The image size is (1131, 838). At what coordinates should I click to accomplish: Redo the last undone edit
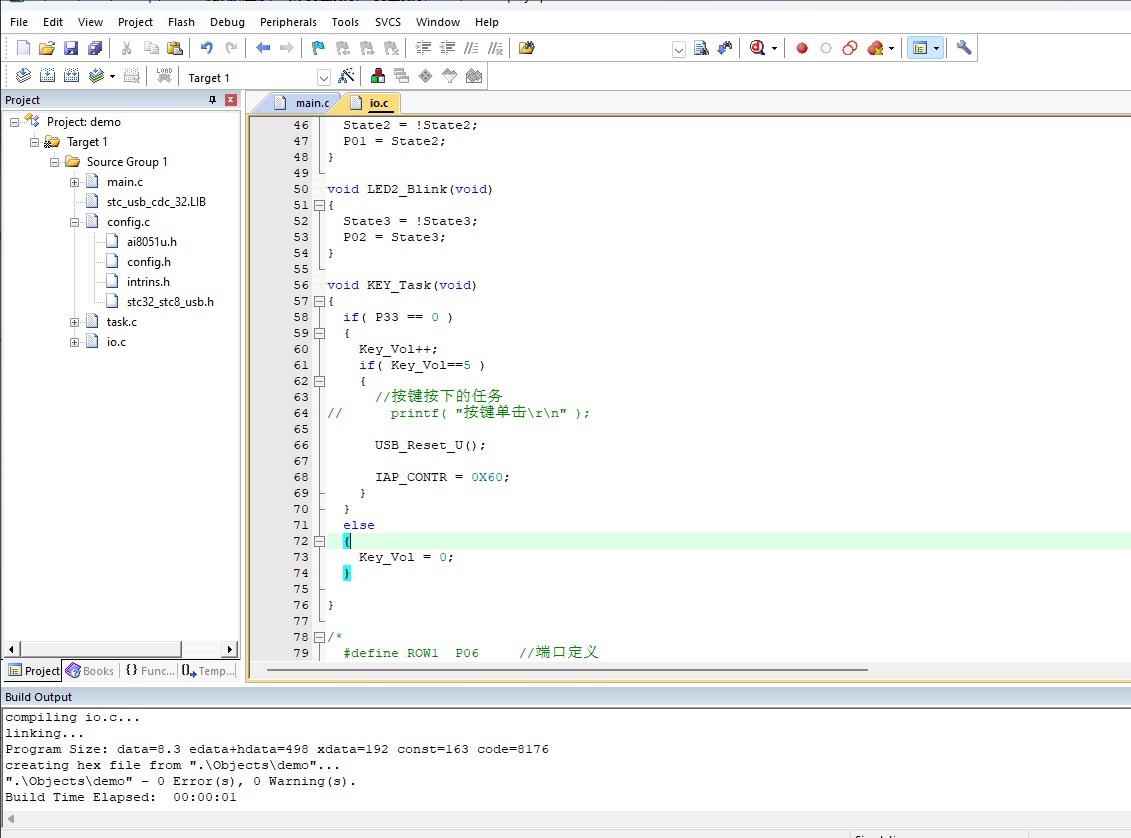pyautogui.click(x=231, y=48)
